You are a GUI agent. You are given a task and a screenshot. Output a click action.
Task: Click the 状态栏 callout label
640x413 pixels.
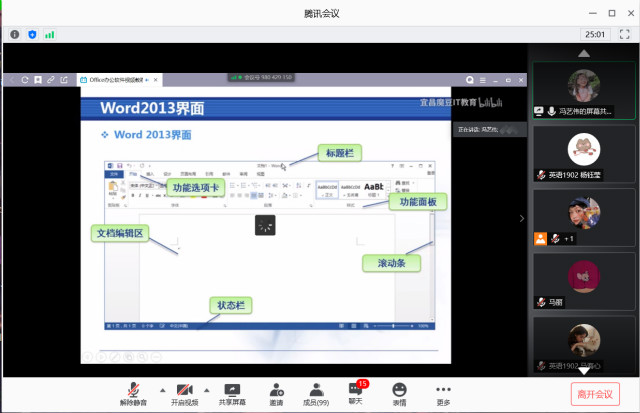pyautogui.click(x=231, y=305)
